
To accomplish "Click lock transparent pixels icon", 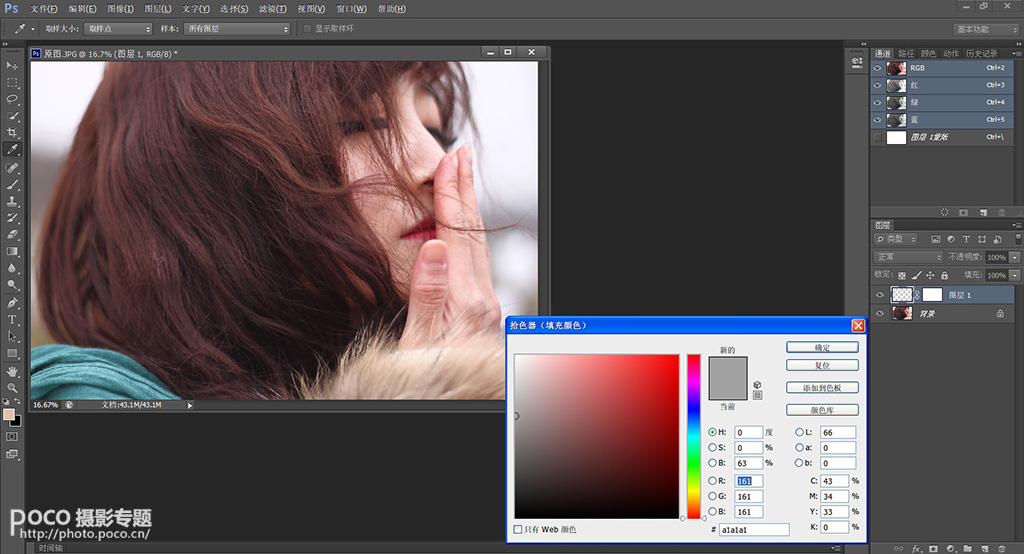I will coord(902,276).
